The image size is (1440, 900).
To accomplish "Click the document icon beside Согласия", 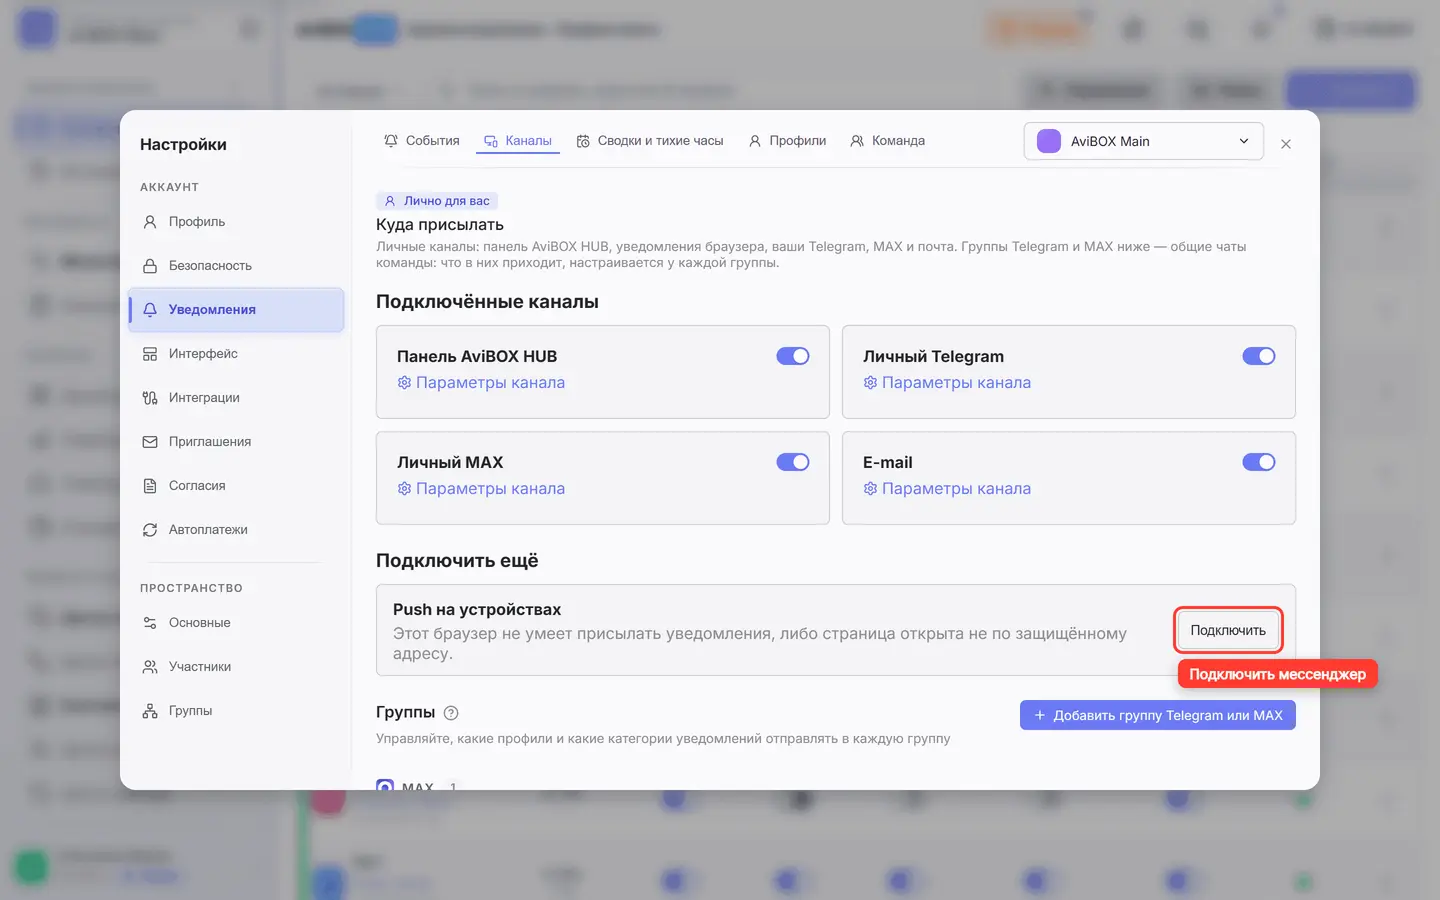I will pyautogui.click(x=150, y=486).
